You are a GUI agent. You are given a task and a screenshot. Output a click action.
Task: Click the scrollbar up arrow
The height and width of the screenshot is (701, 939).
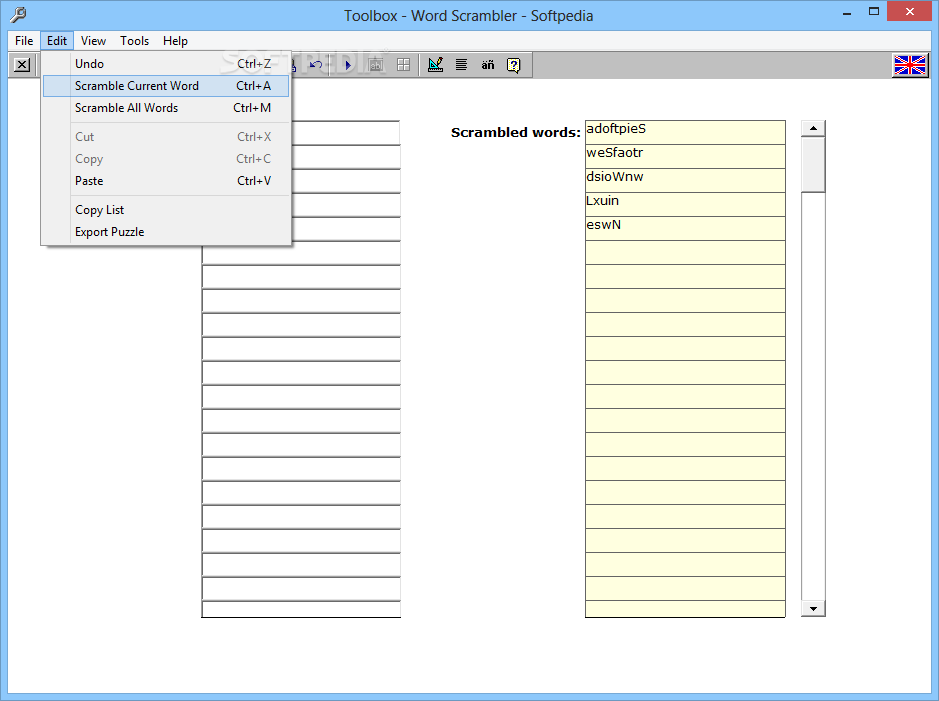coord(813,128)
